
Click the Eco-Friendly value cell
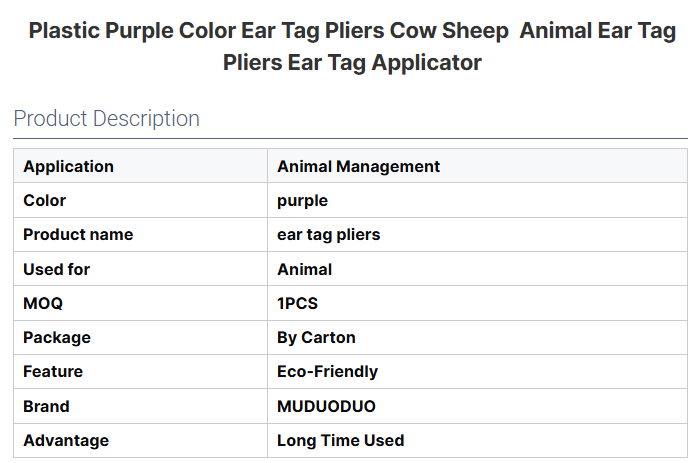(327, 371)
